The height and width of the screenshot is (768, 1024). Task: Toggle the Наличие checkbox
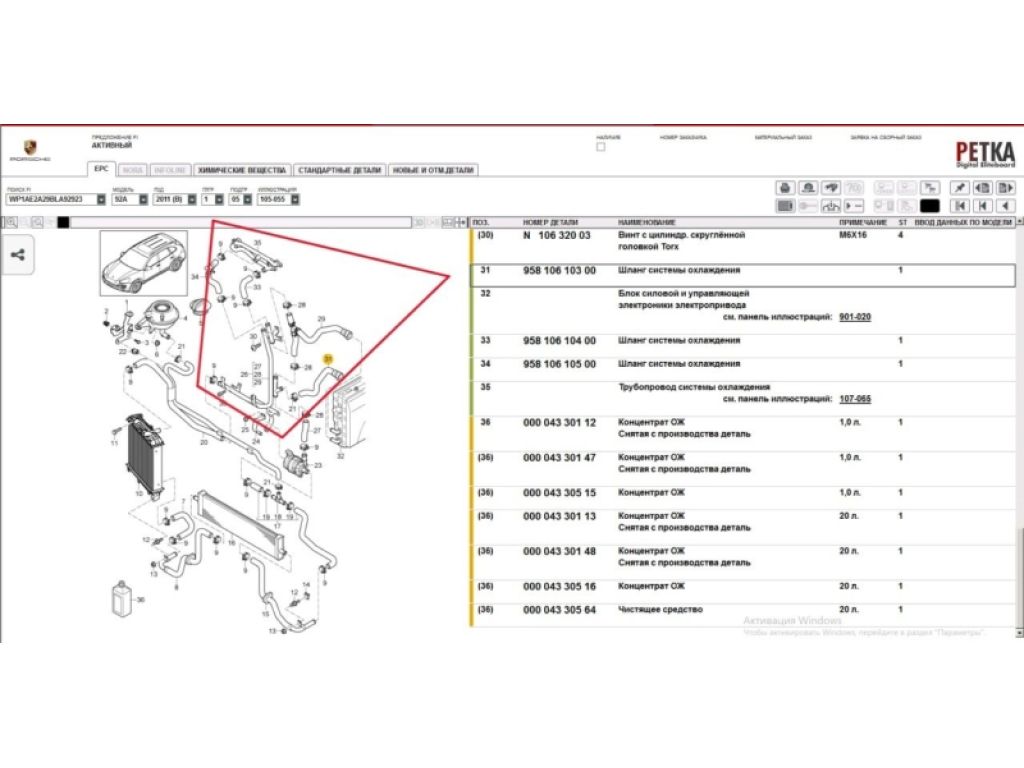tap(600, 147)
